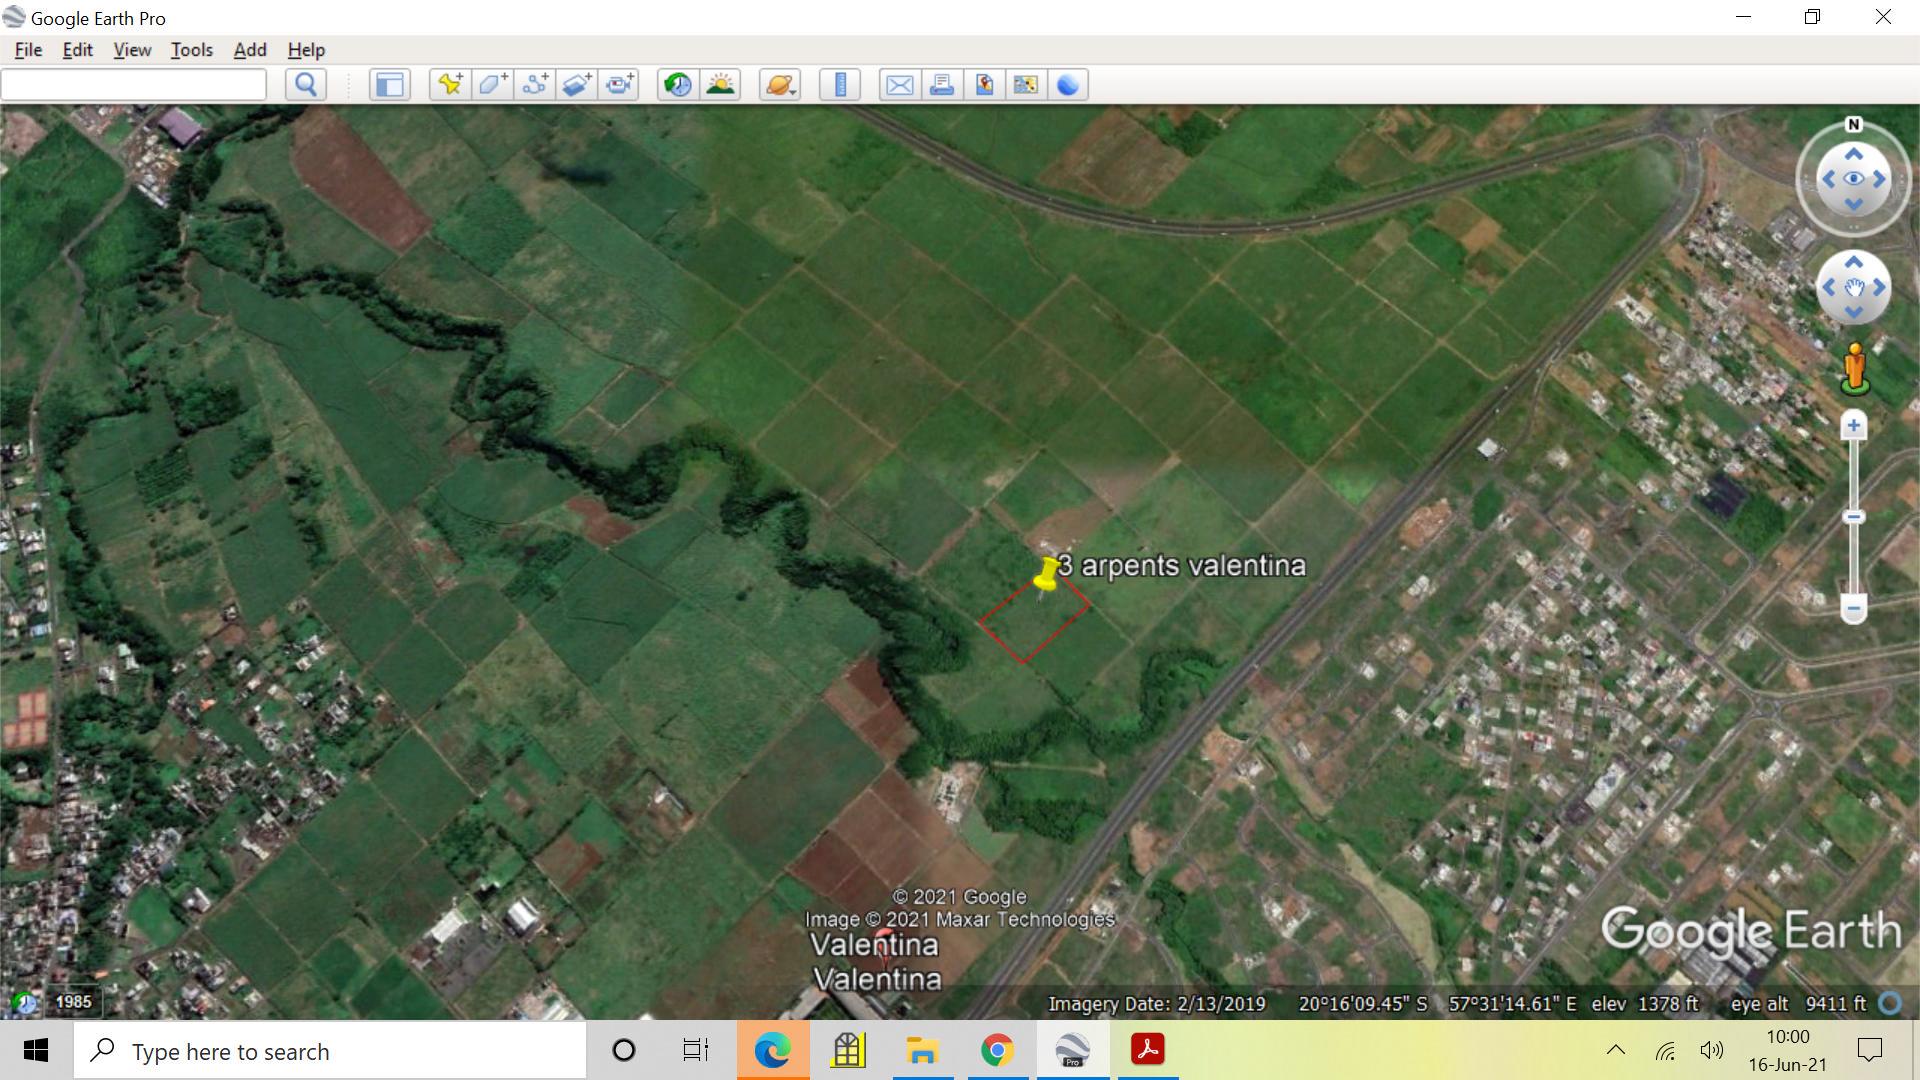Toggle sunlight across the landscape

[x=720, y=85]
